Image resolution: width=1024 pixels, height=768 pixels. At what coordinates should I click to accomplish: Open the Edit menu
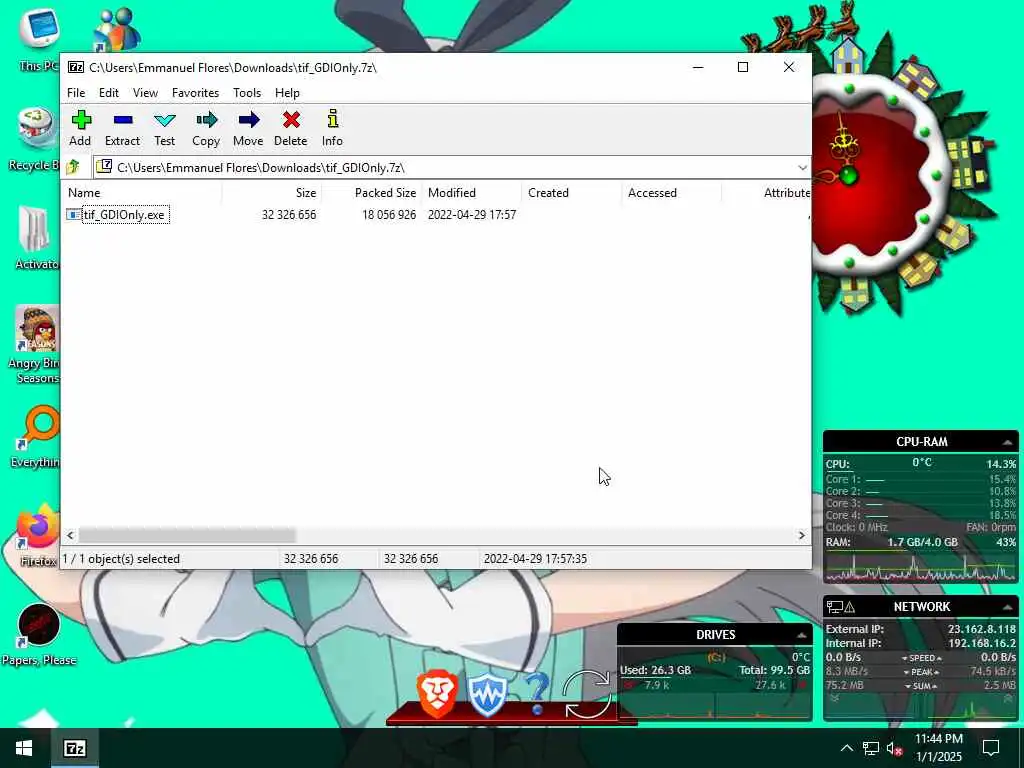point(108,93)
